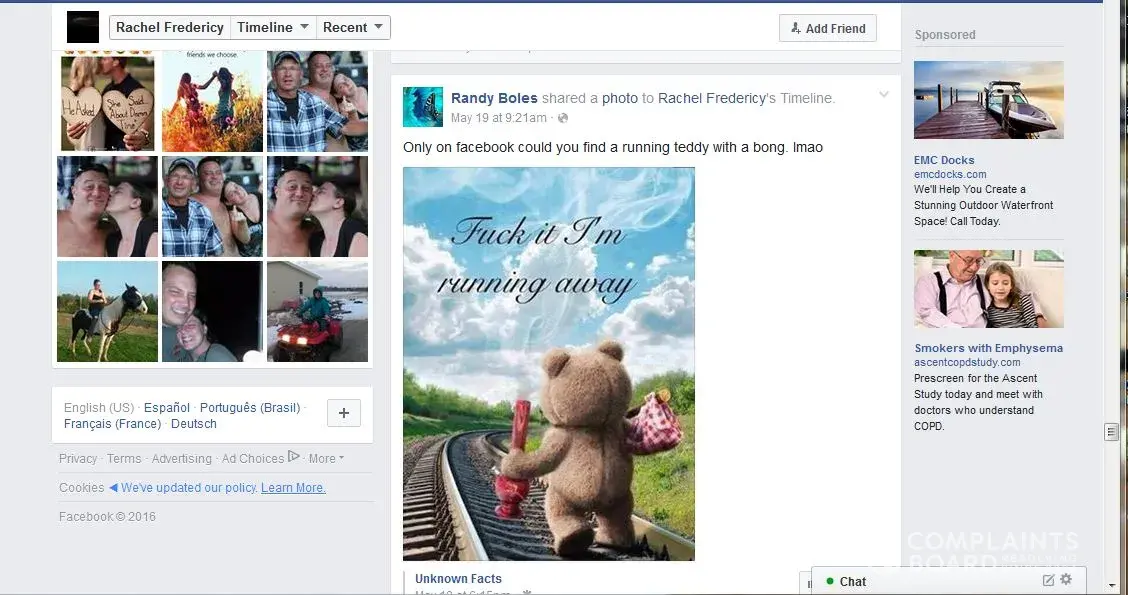Click the Ad Choices triangle icon

(293, 456)
